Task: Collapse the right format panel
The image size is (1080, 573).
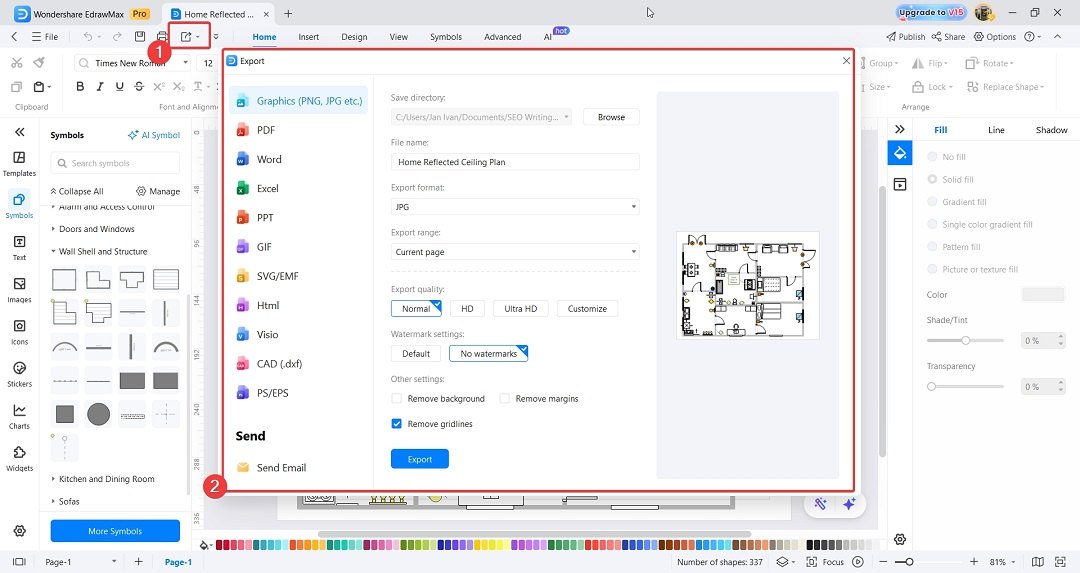Action: [x=900, y=129]
